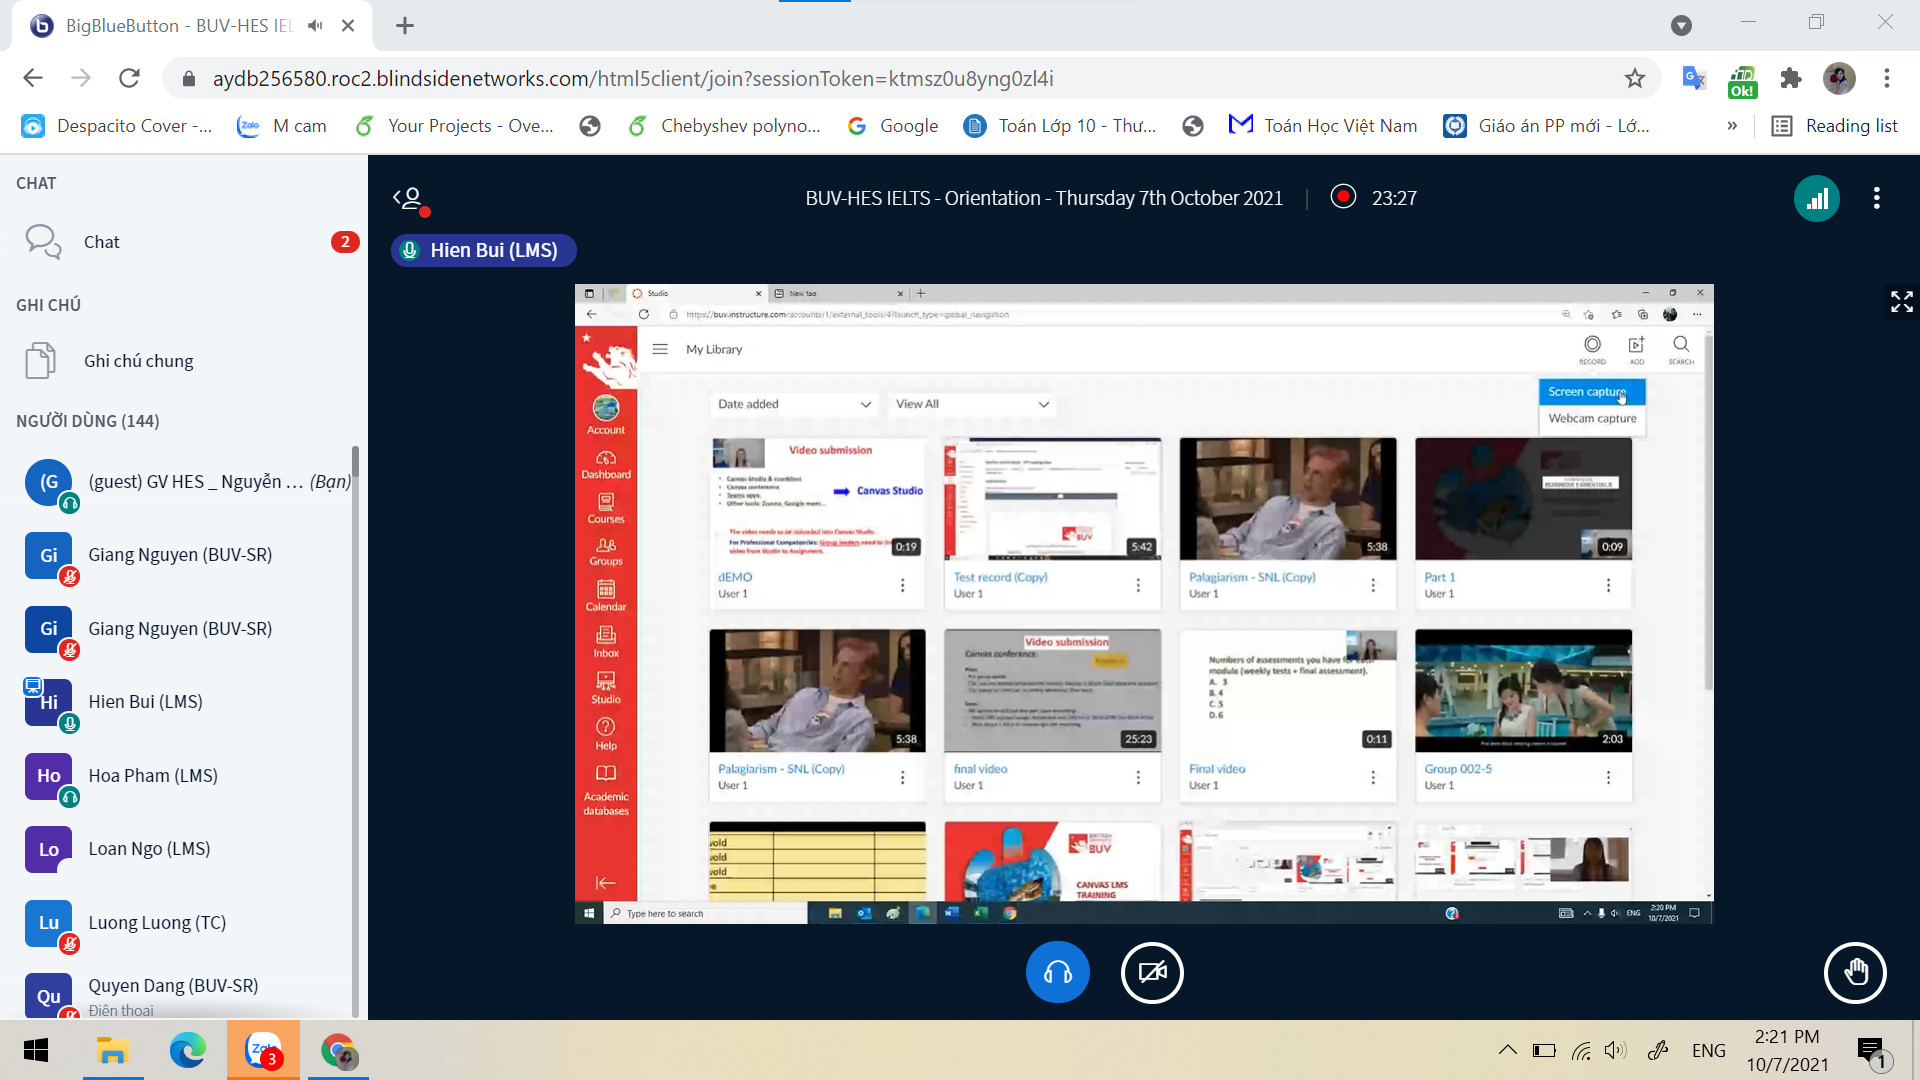Open the connection status indicator
1920x1080 pixels.
pos(1816,199)
